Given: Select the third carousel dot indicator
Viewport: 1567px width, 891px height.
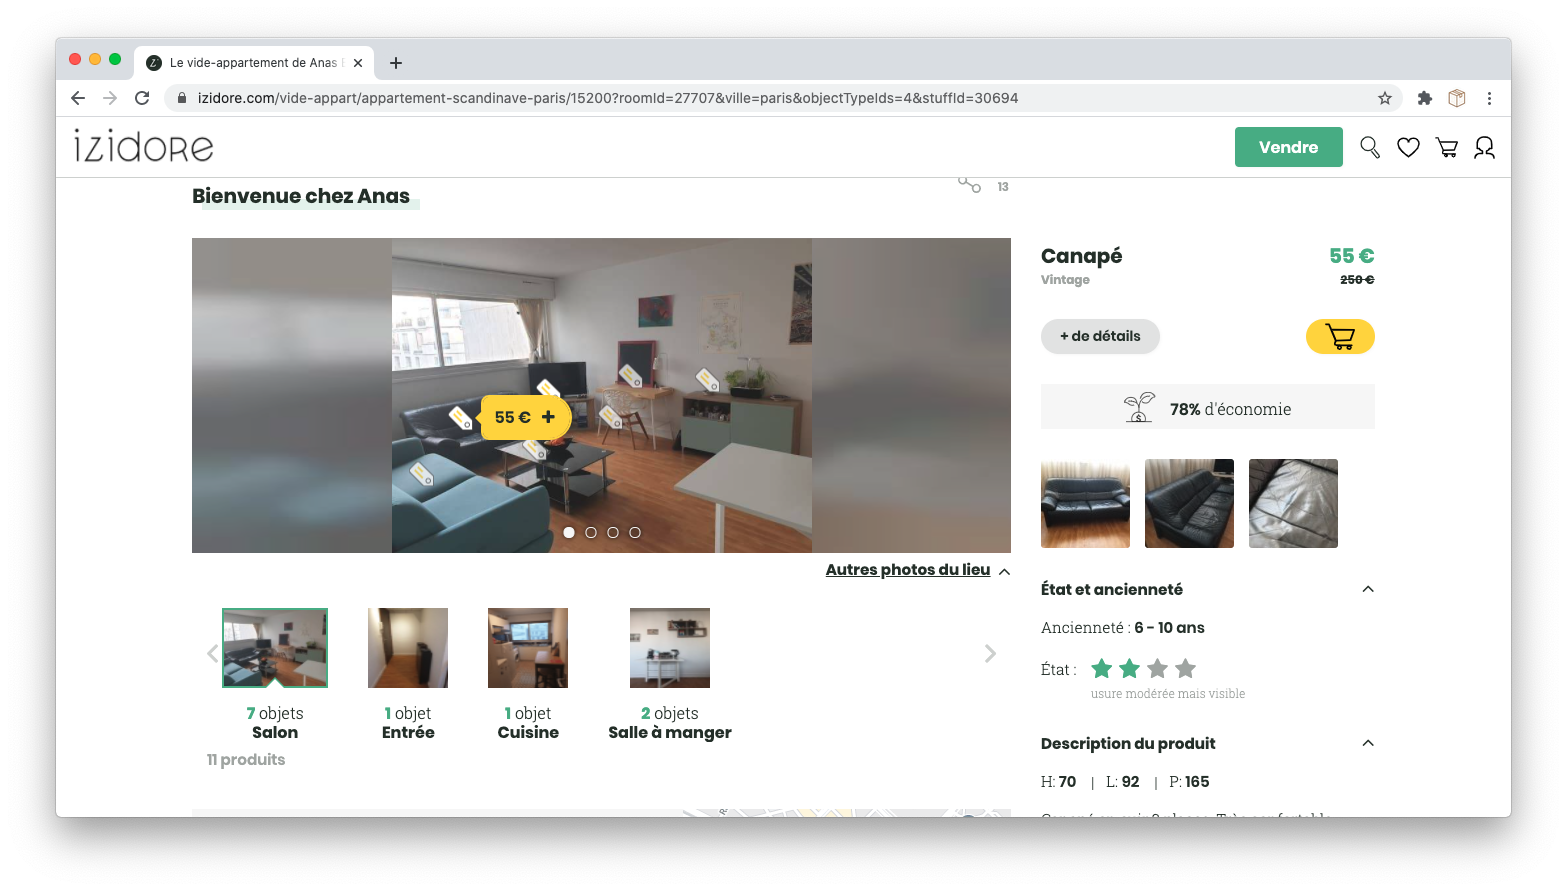Looking at the screenshot, I should click(613, 533).
